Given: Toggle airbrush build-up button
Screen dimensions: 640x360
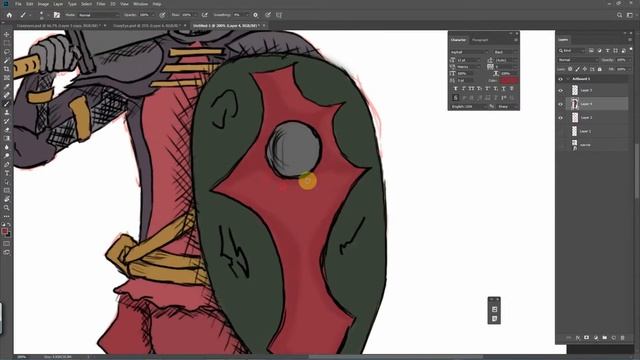Looking at the screenshot, I should click(x=205, y=15).
